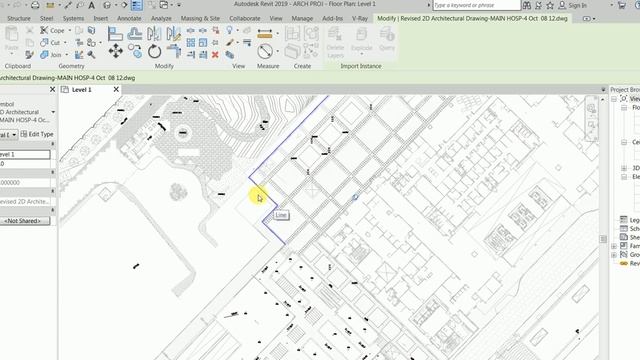Click the Match Type Properties icon
The height and width of the screenshot is (360, 640).
coord(29,55)
